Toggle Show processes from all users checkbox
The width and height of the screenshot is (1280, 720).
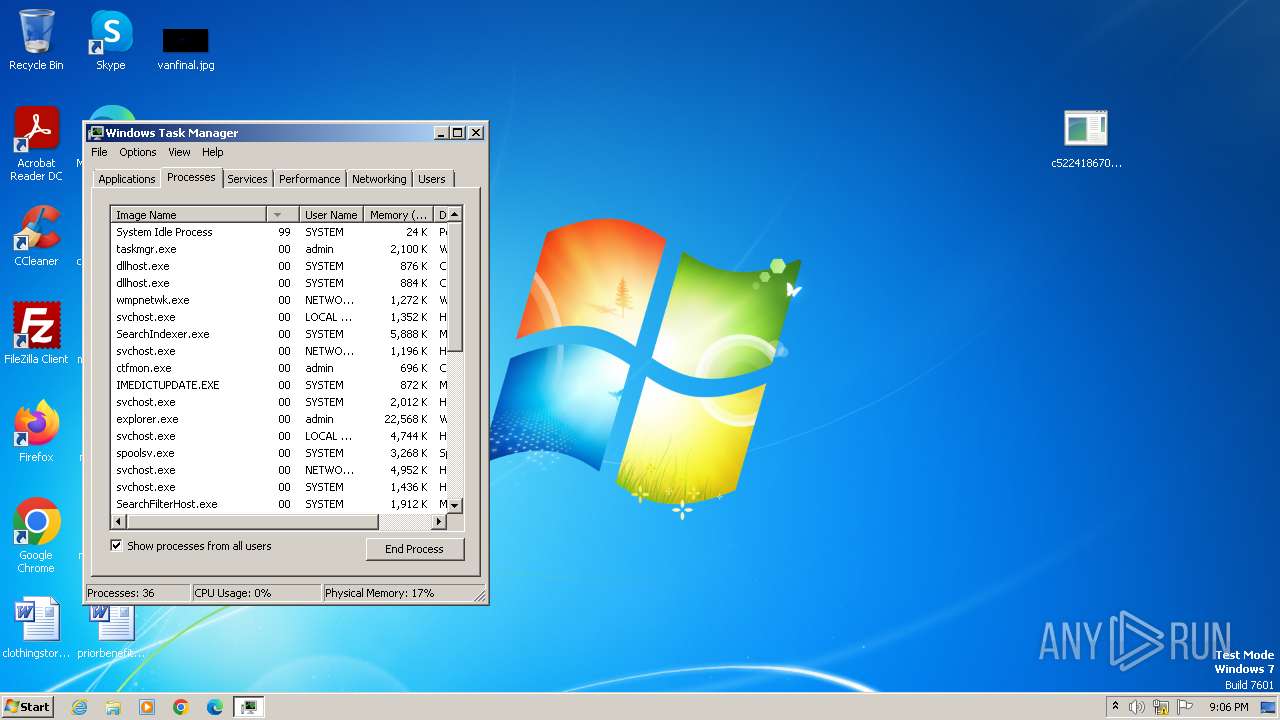pos(116,546)
